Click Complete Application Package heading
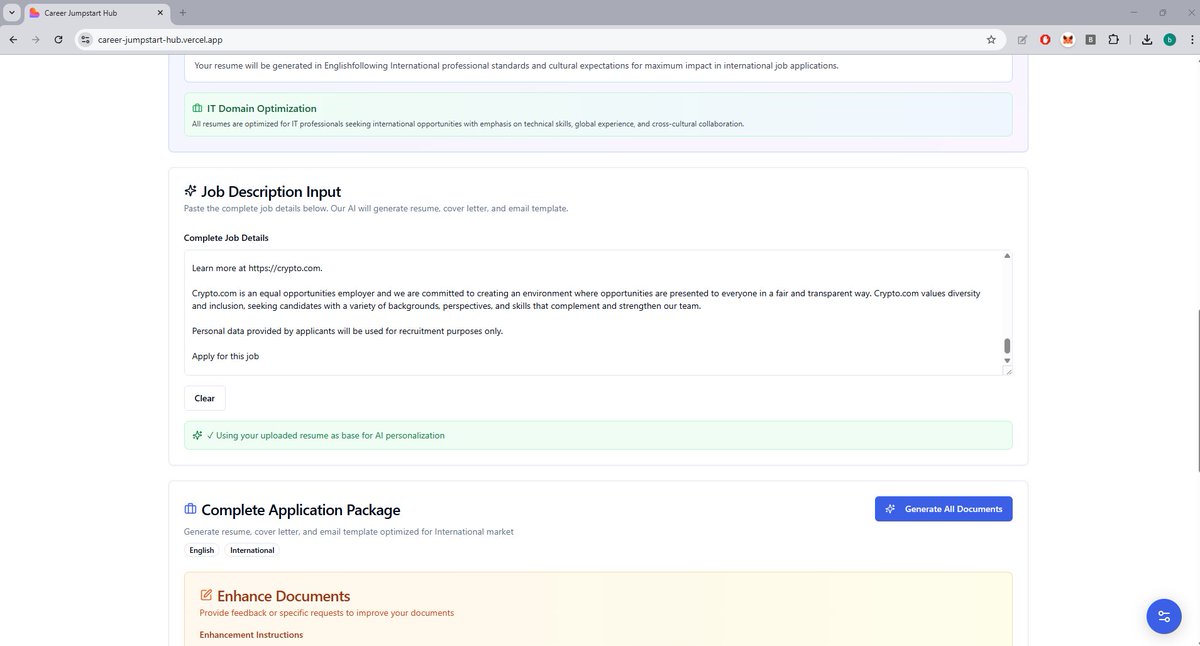The width and height of the screenshot is (1200, 646). click(301, 510)
